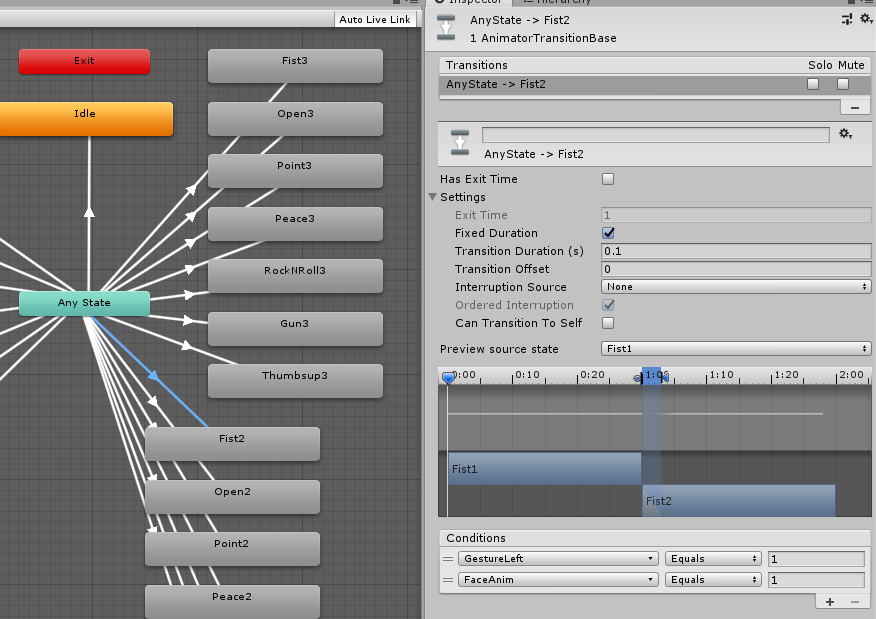Click the transition name field gear icon

(845, 134)
